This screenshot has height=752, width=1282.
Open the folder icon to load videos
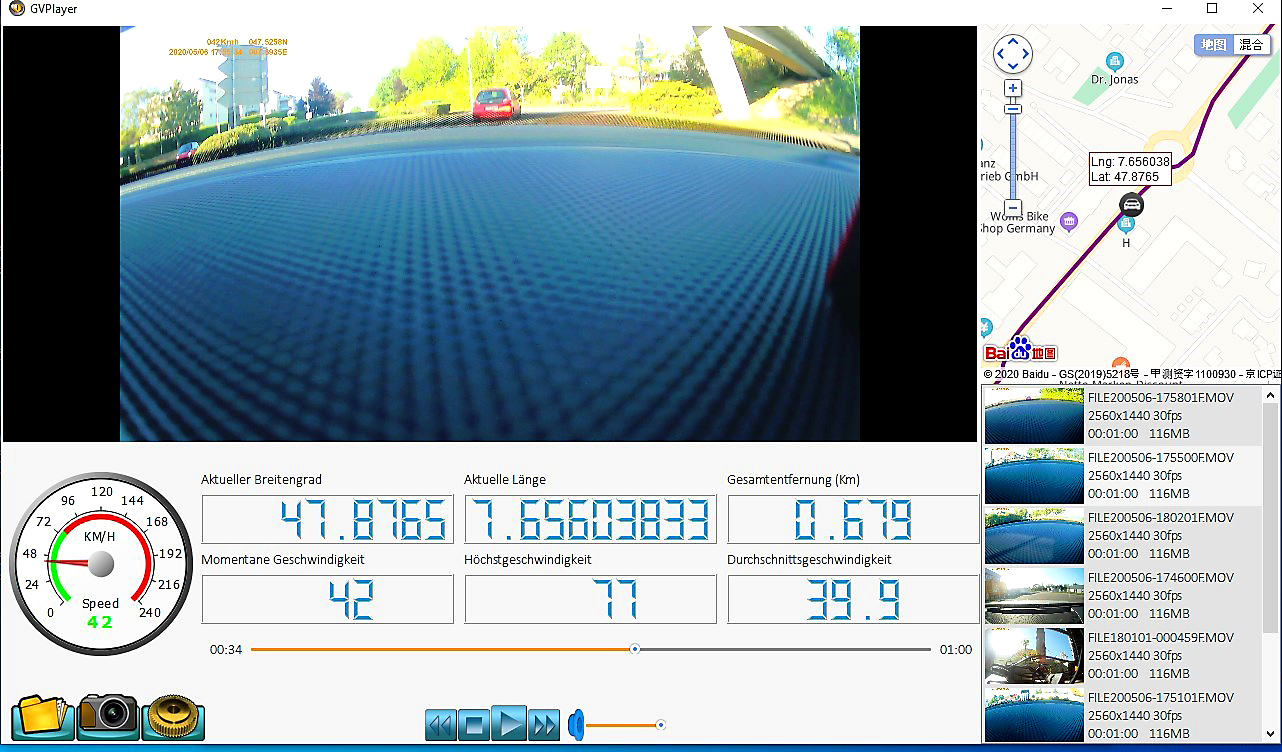(x=42, y=716)
